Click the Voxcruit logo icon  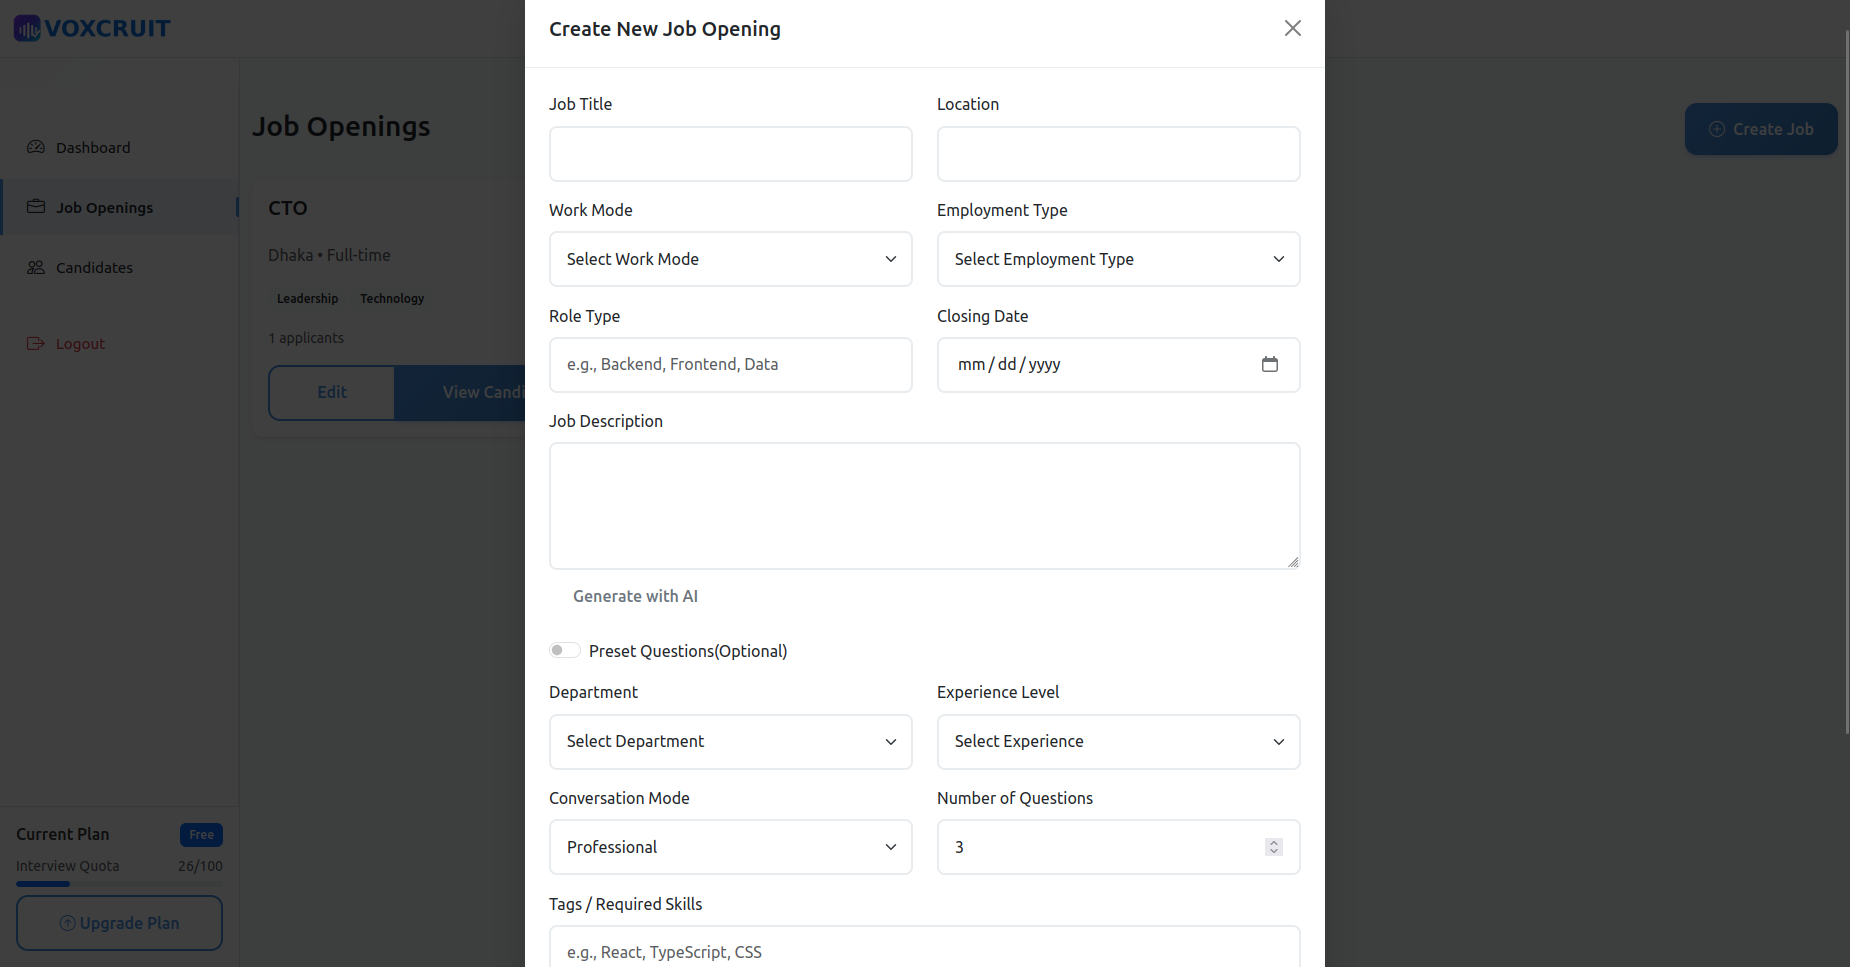pos(27,28)
